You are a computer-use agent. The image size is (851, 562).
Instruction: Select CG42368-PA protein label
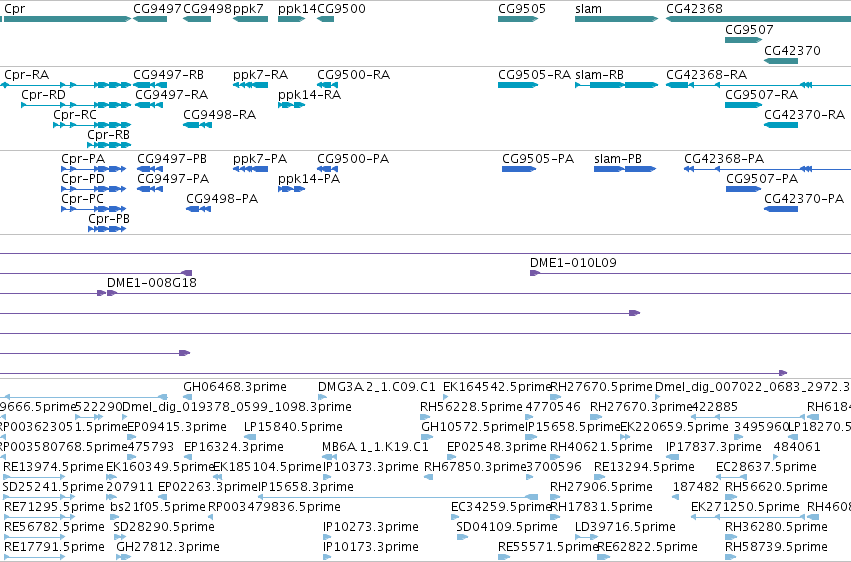click(x=723, y=159)
